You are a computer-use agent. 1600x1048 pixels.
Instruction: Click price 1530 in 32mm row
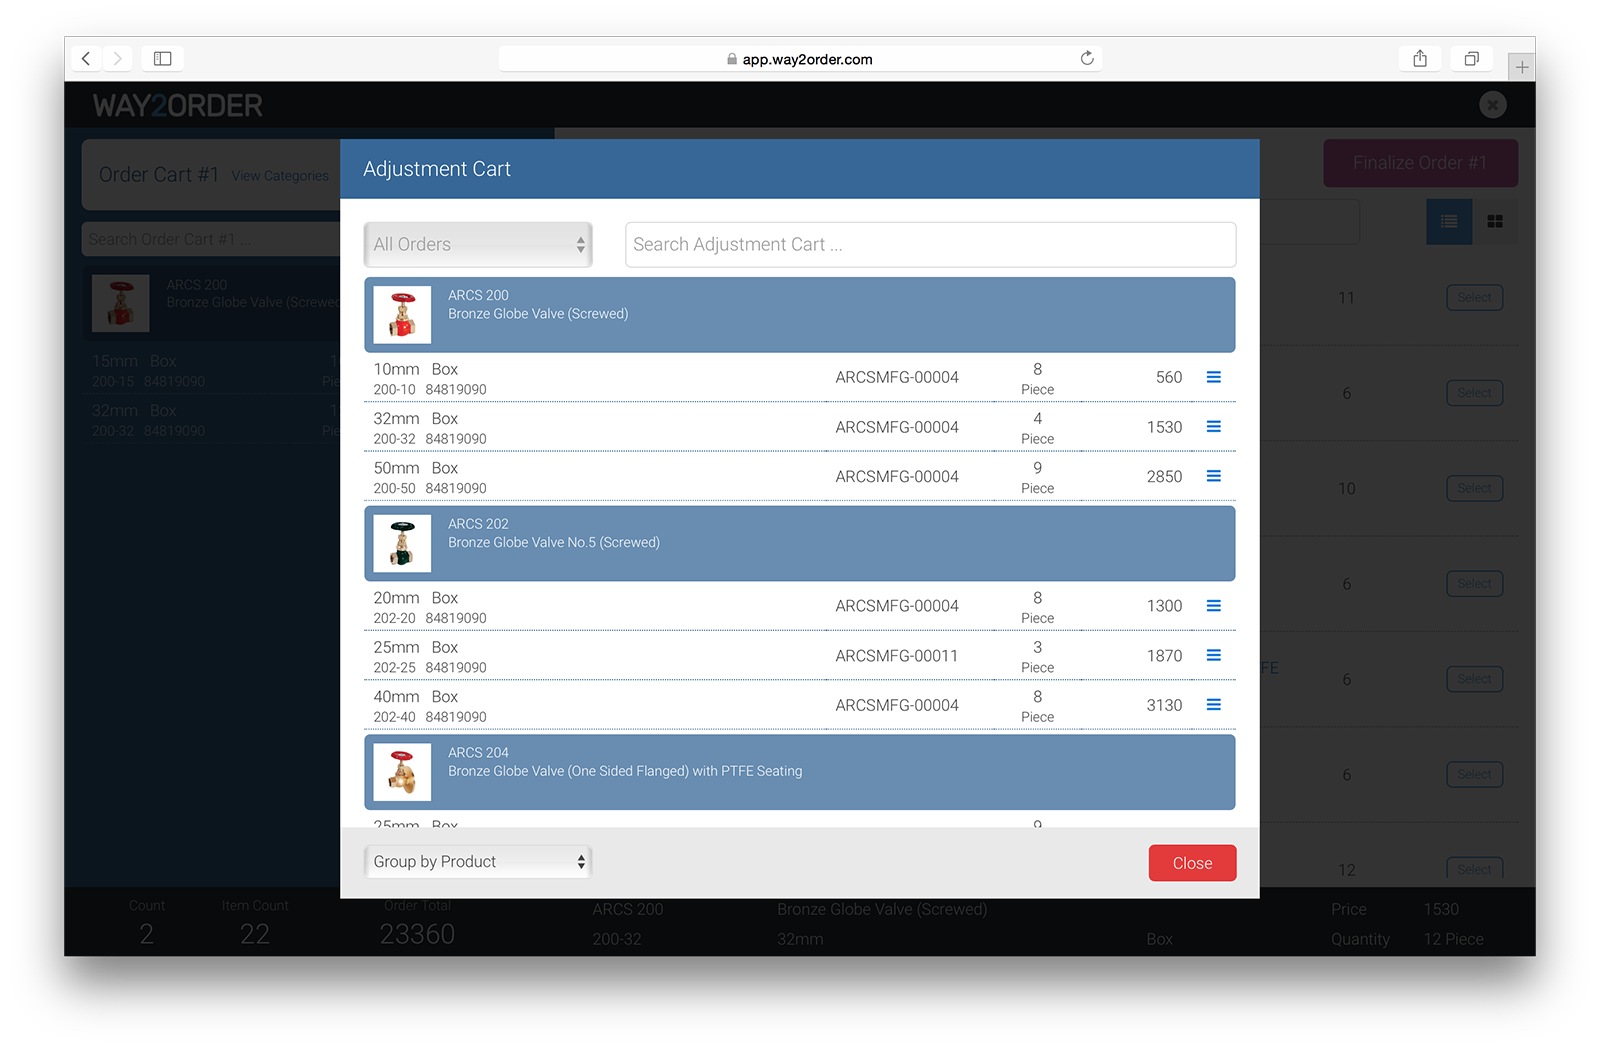point(1164,427)
